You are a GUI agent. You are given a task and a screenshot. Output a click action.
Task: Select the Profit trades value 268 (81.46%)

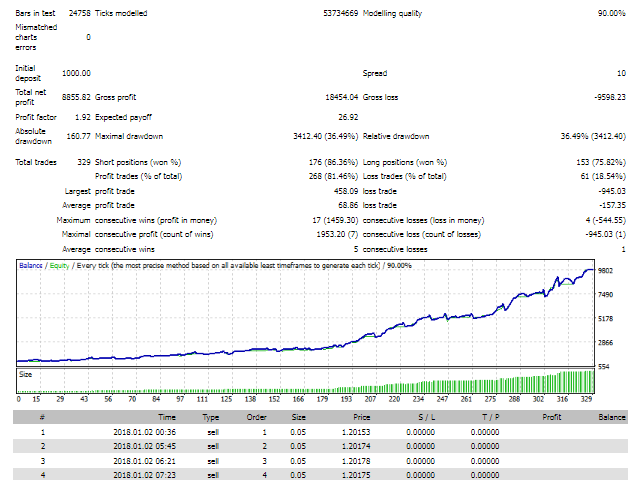[x=333, y=176]
